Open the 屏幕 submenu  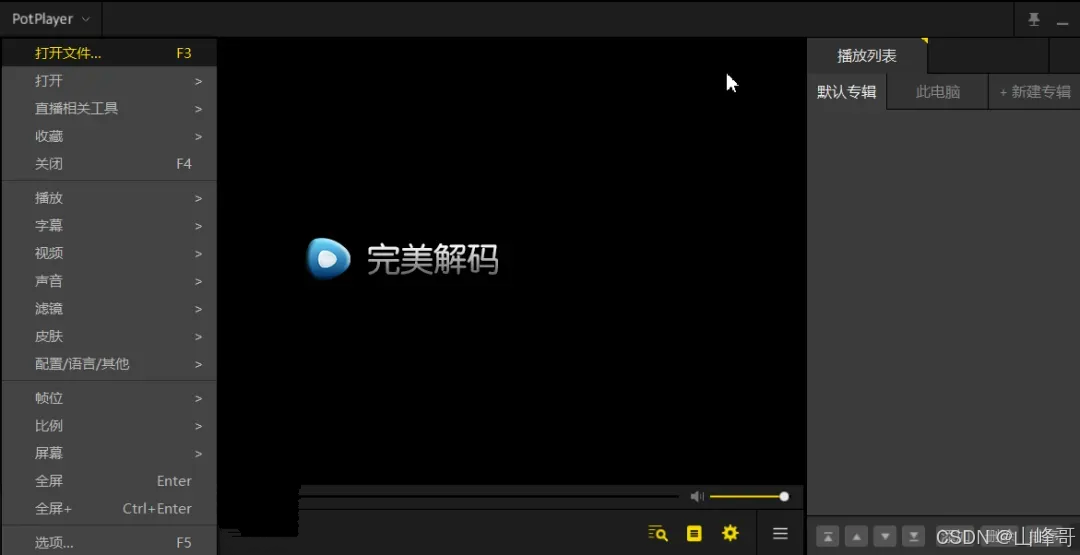pyautogui.click(x=110, y=453)
